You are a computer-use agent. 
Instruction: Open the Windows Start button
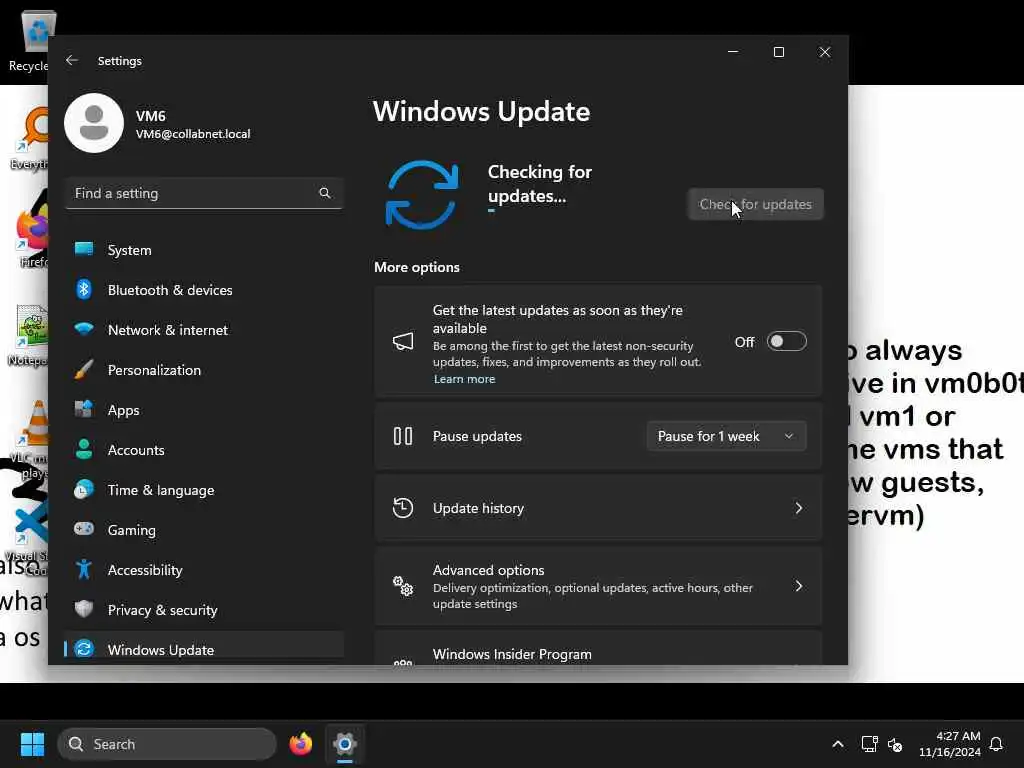(x=32, y=744)
